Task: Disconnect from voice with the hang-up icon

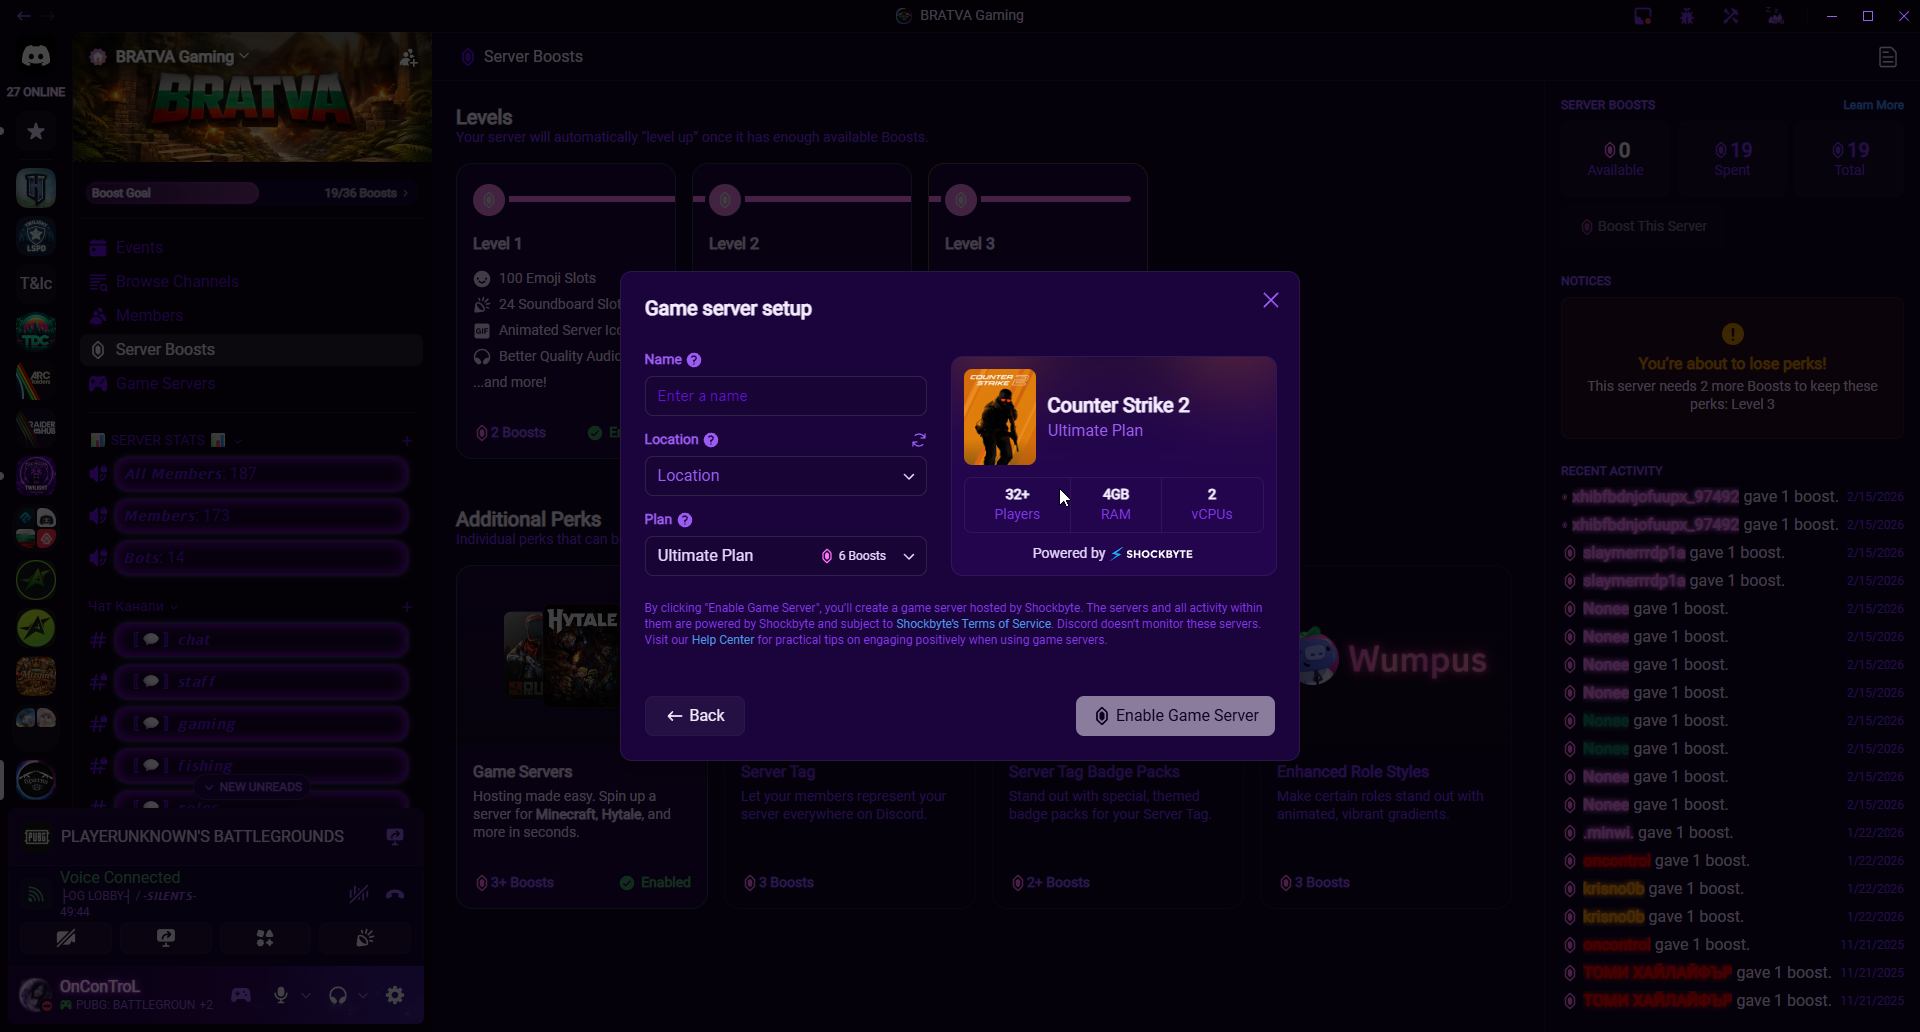Action: click(395, 894)
